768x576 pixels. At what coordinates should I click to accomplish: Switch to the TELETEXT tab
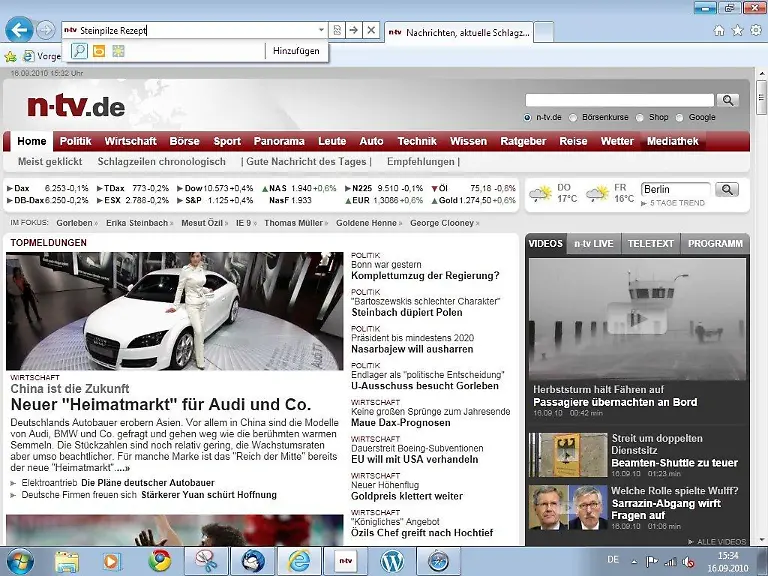tap(651, 243)
